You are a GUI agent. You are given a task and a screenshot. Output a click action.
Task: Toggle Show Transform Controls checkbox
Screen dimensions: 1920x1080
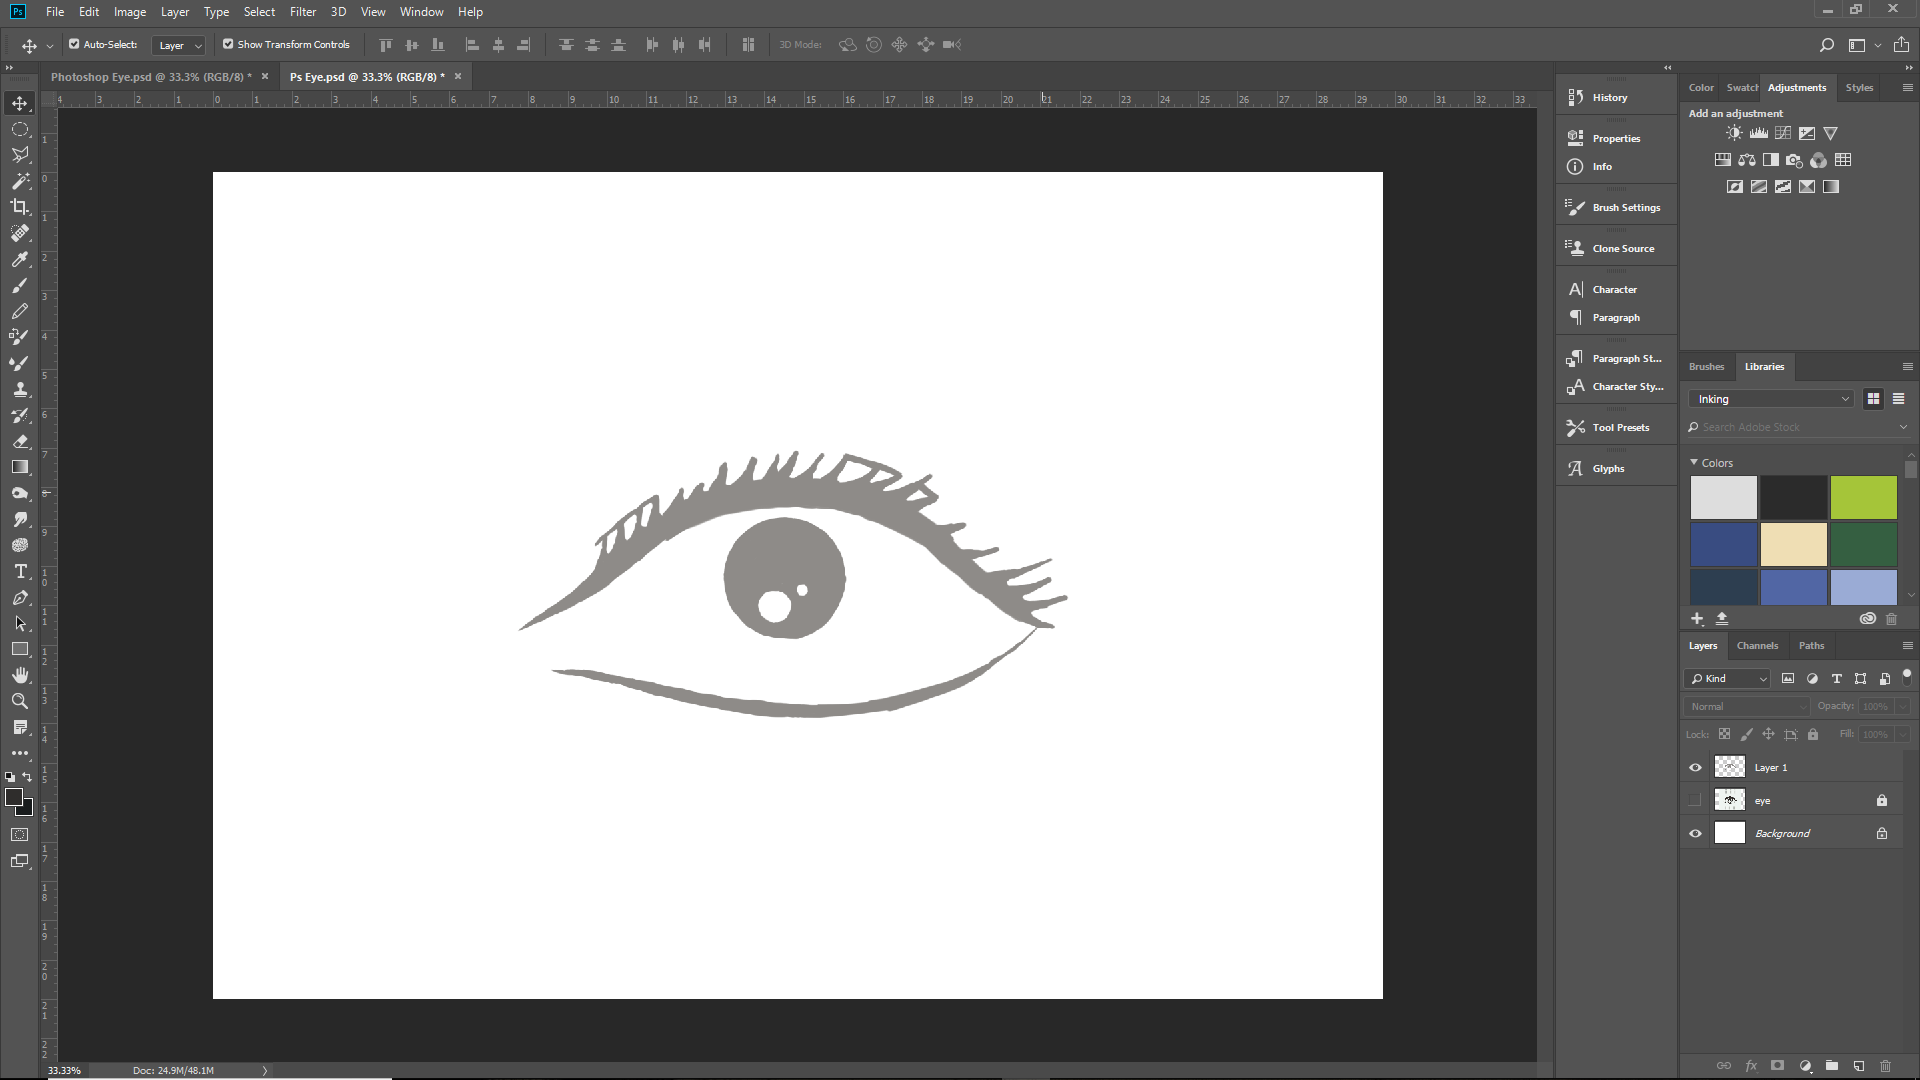click(x=228, y=44)
